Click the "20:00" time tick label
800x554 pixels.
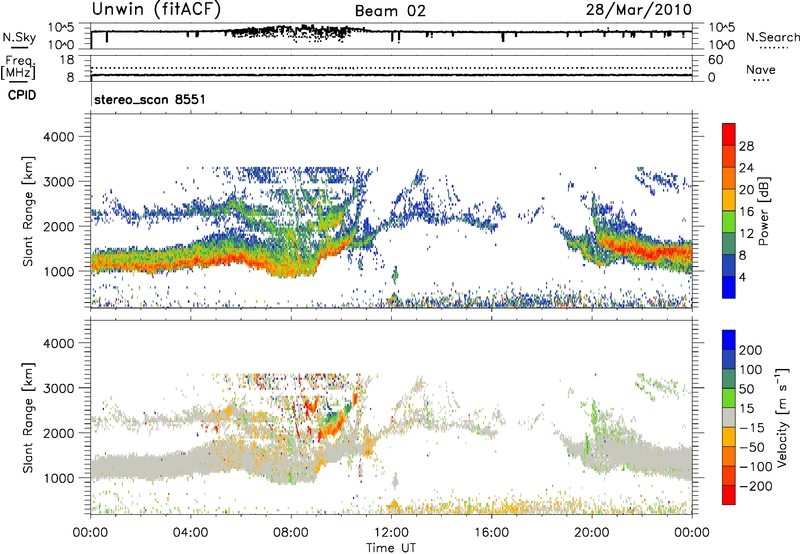pos(591,533)
